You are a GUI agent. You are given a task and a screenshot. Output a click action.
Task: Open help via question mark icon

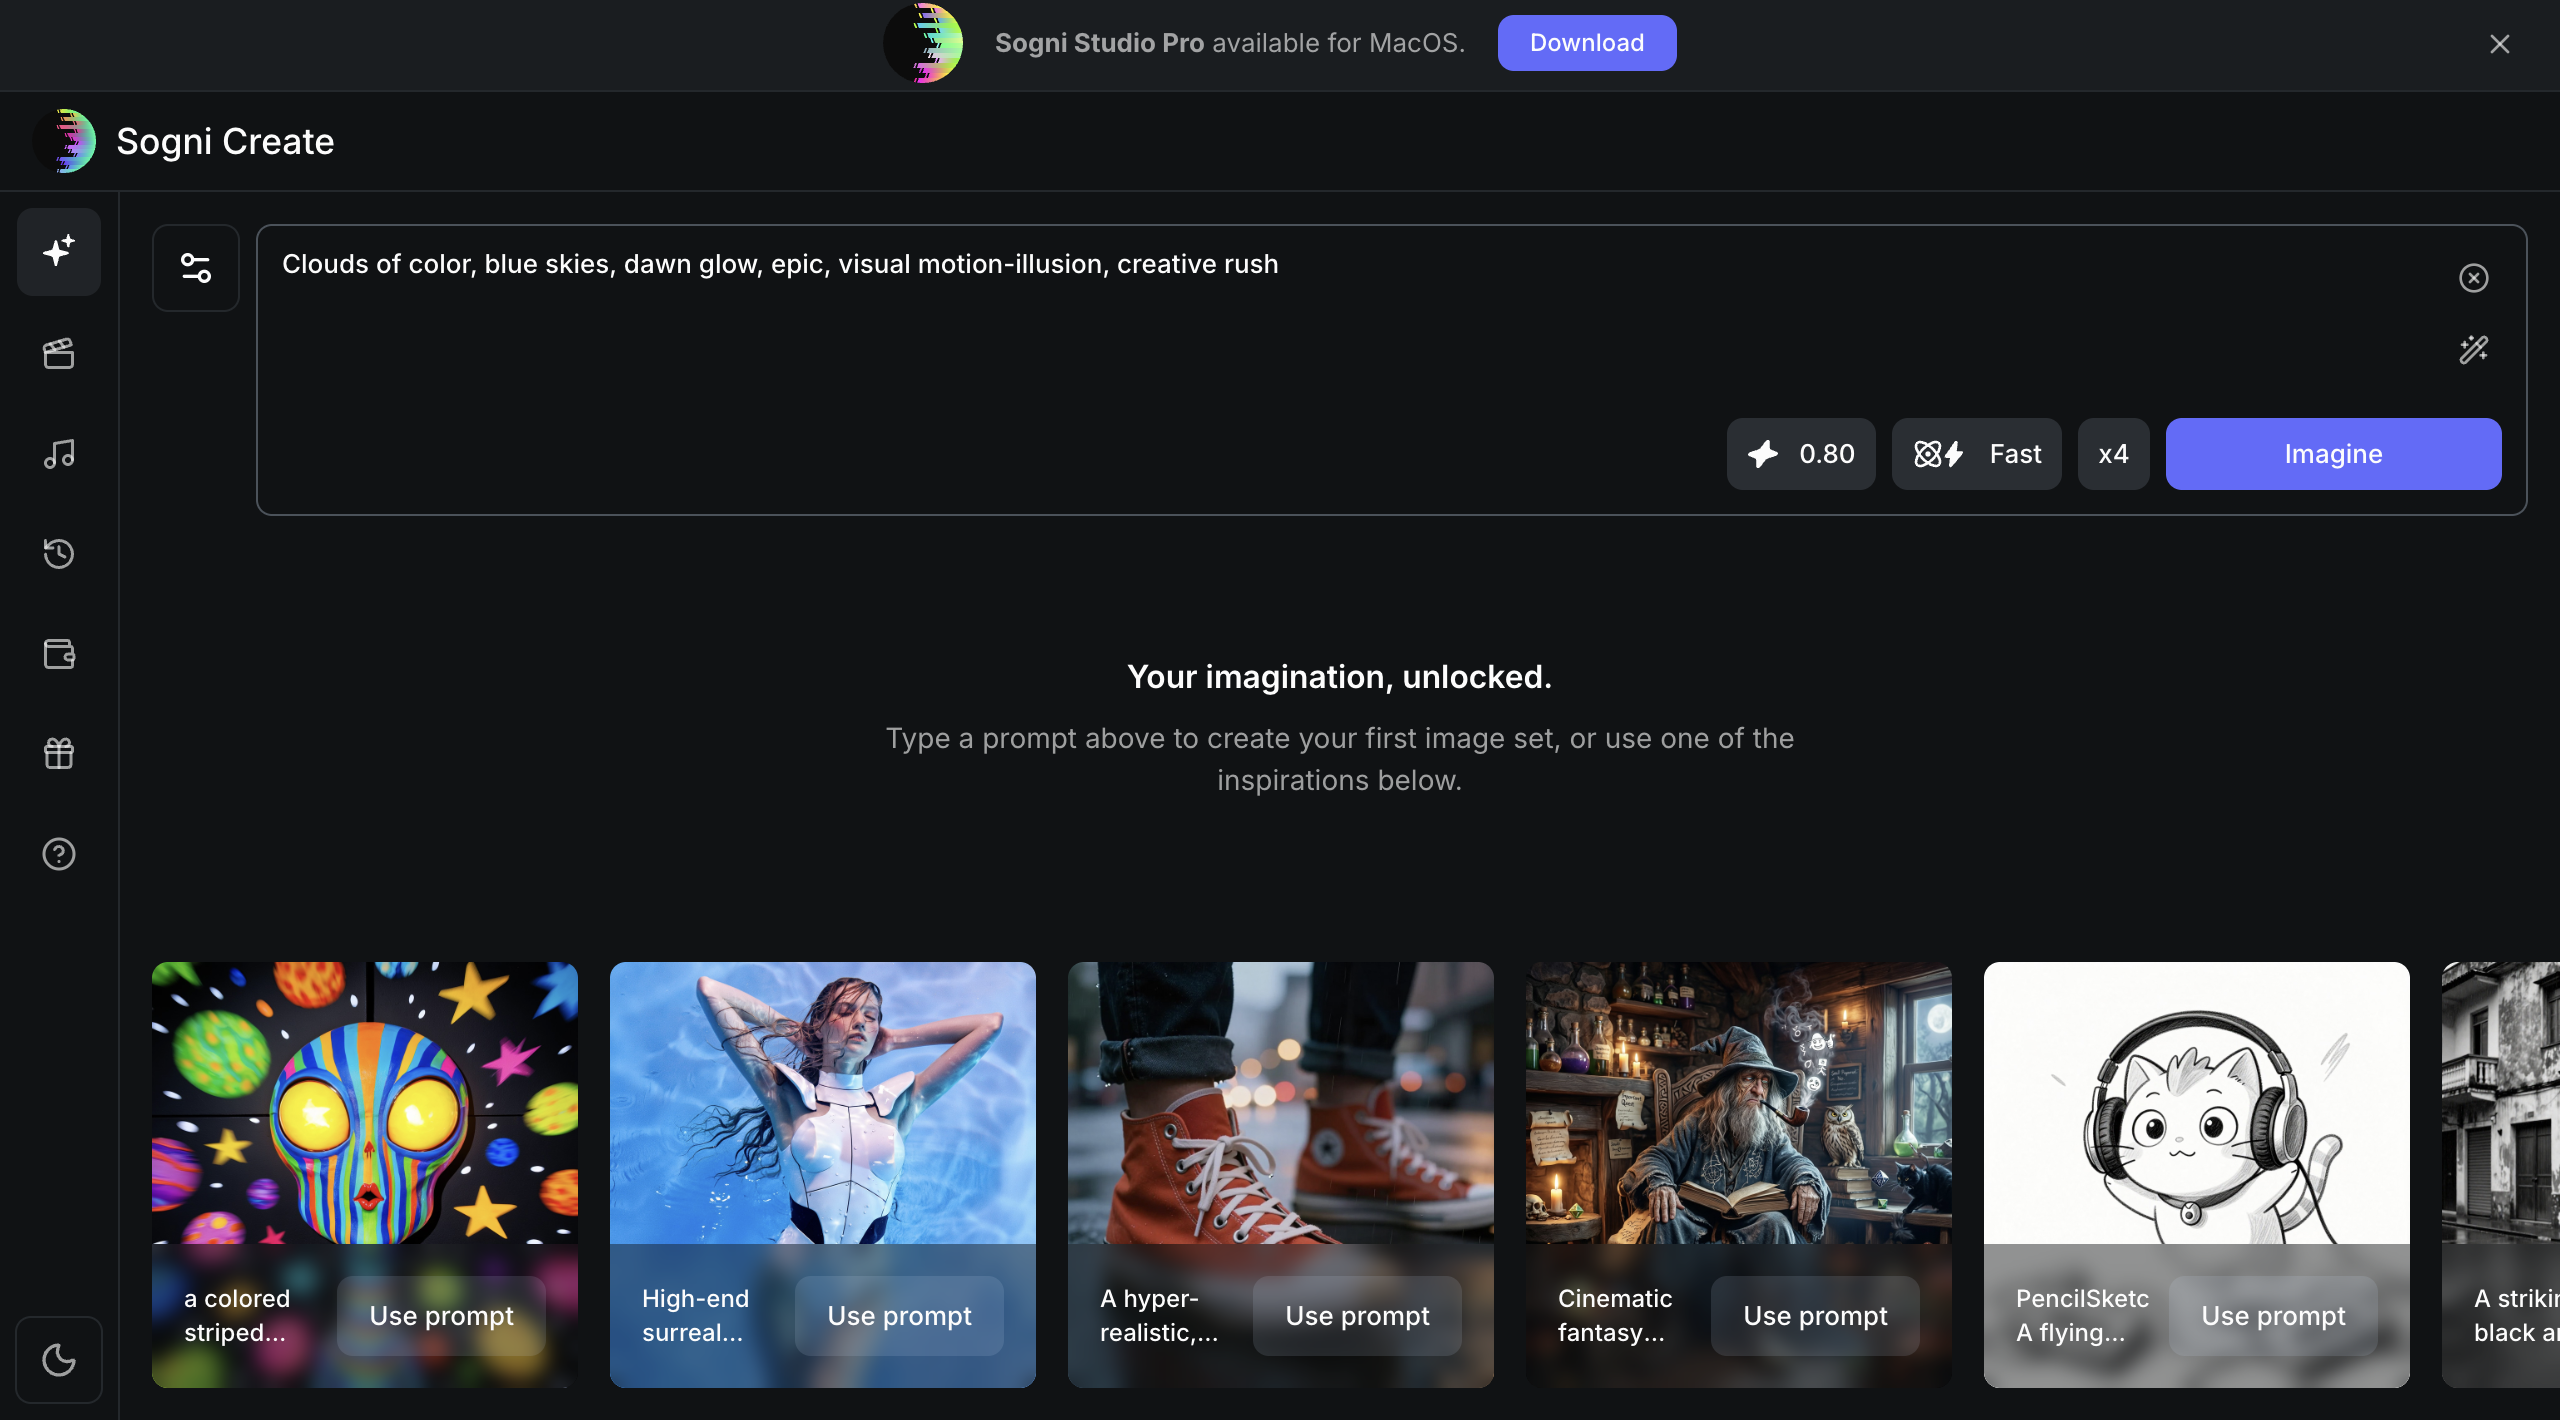pyautogui.click(x=58, y=853)
